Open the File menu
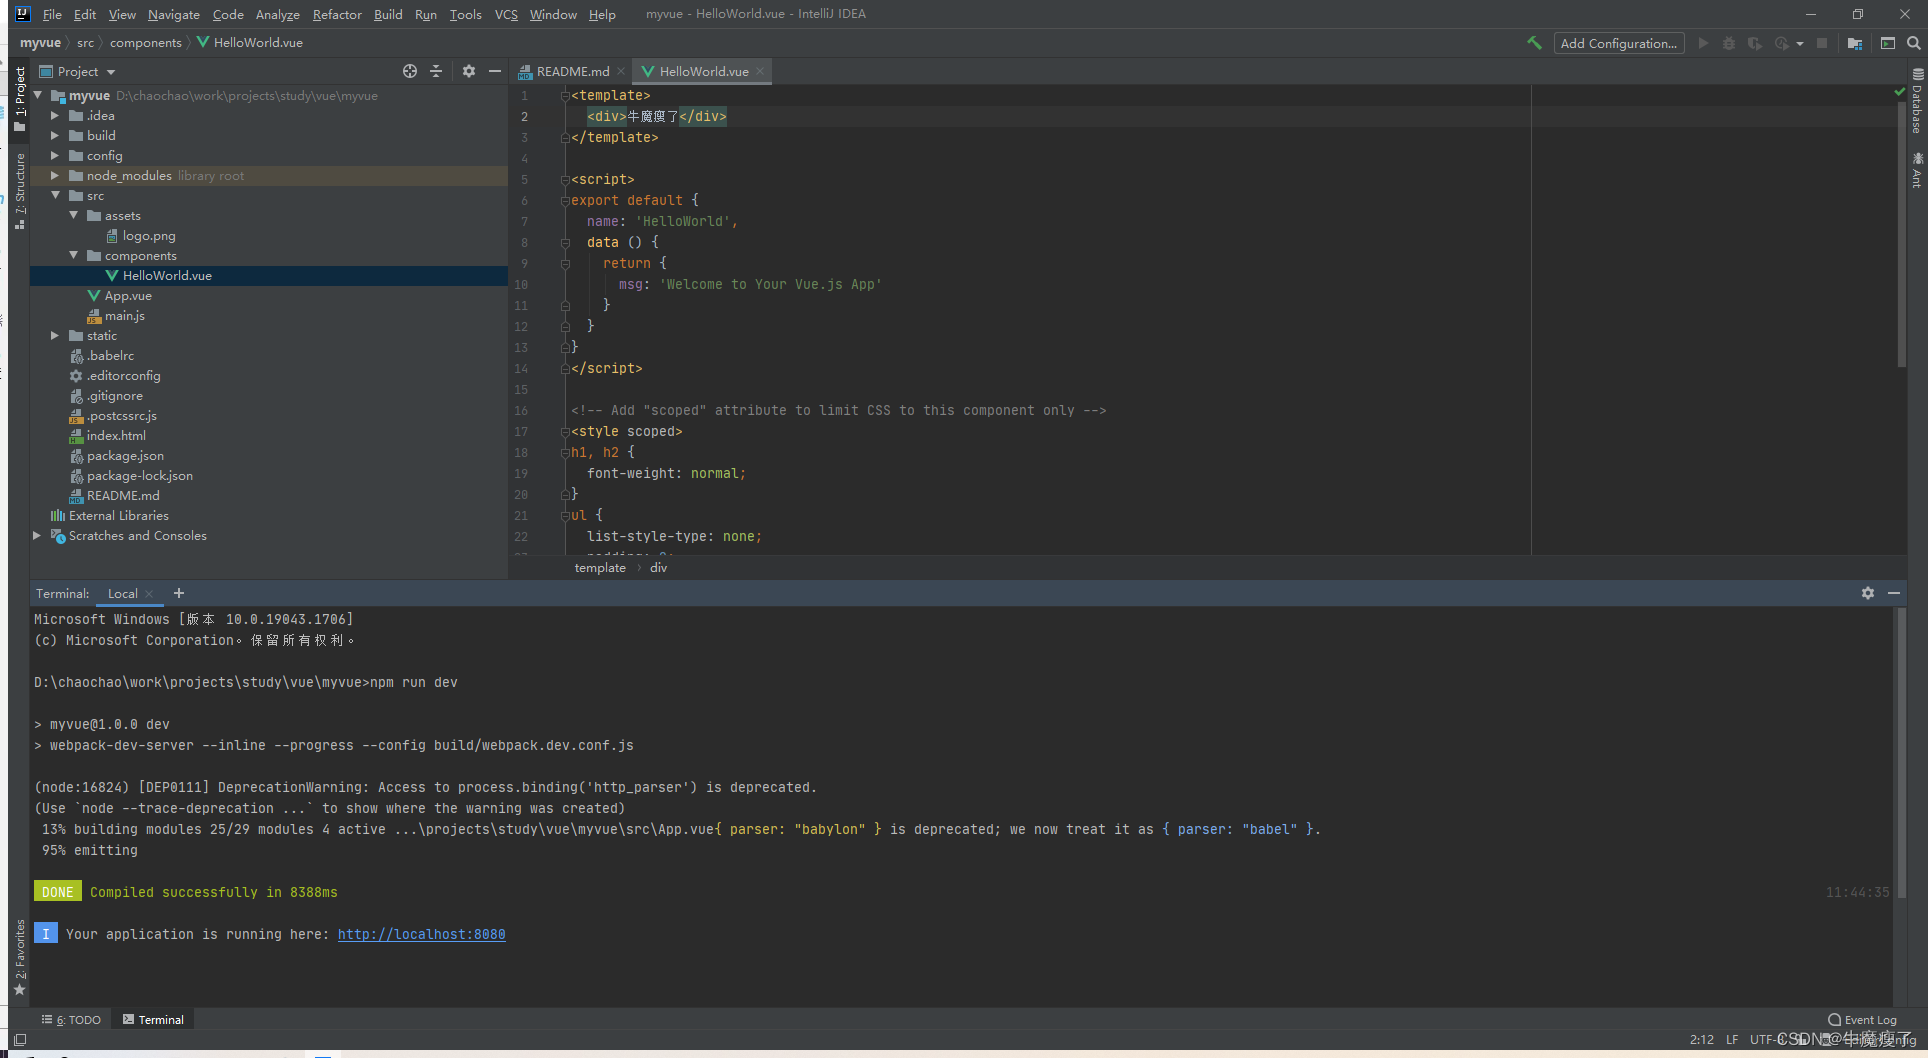 tap(52, 14)
